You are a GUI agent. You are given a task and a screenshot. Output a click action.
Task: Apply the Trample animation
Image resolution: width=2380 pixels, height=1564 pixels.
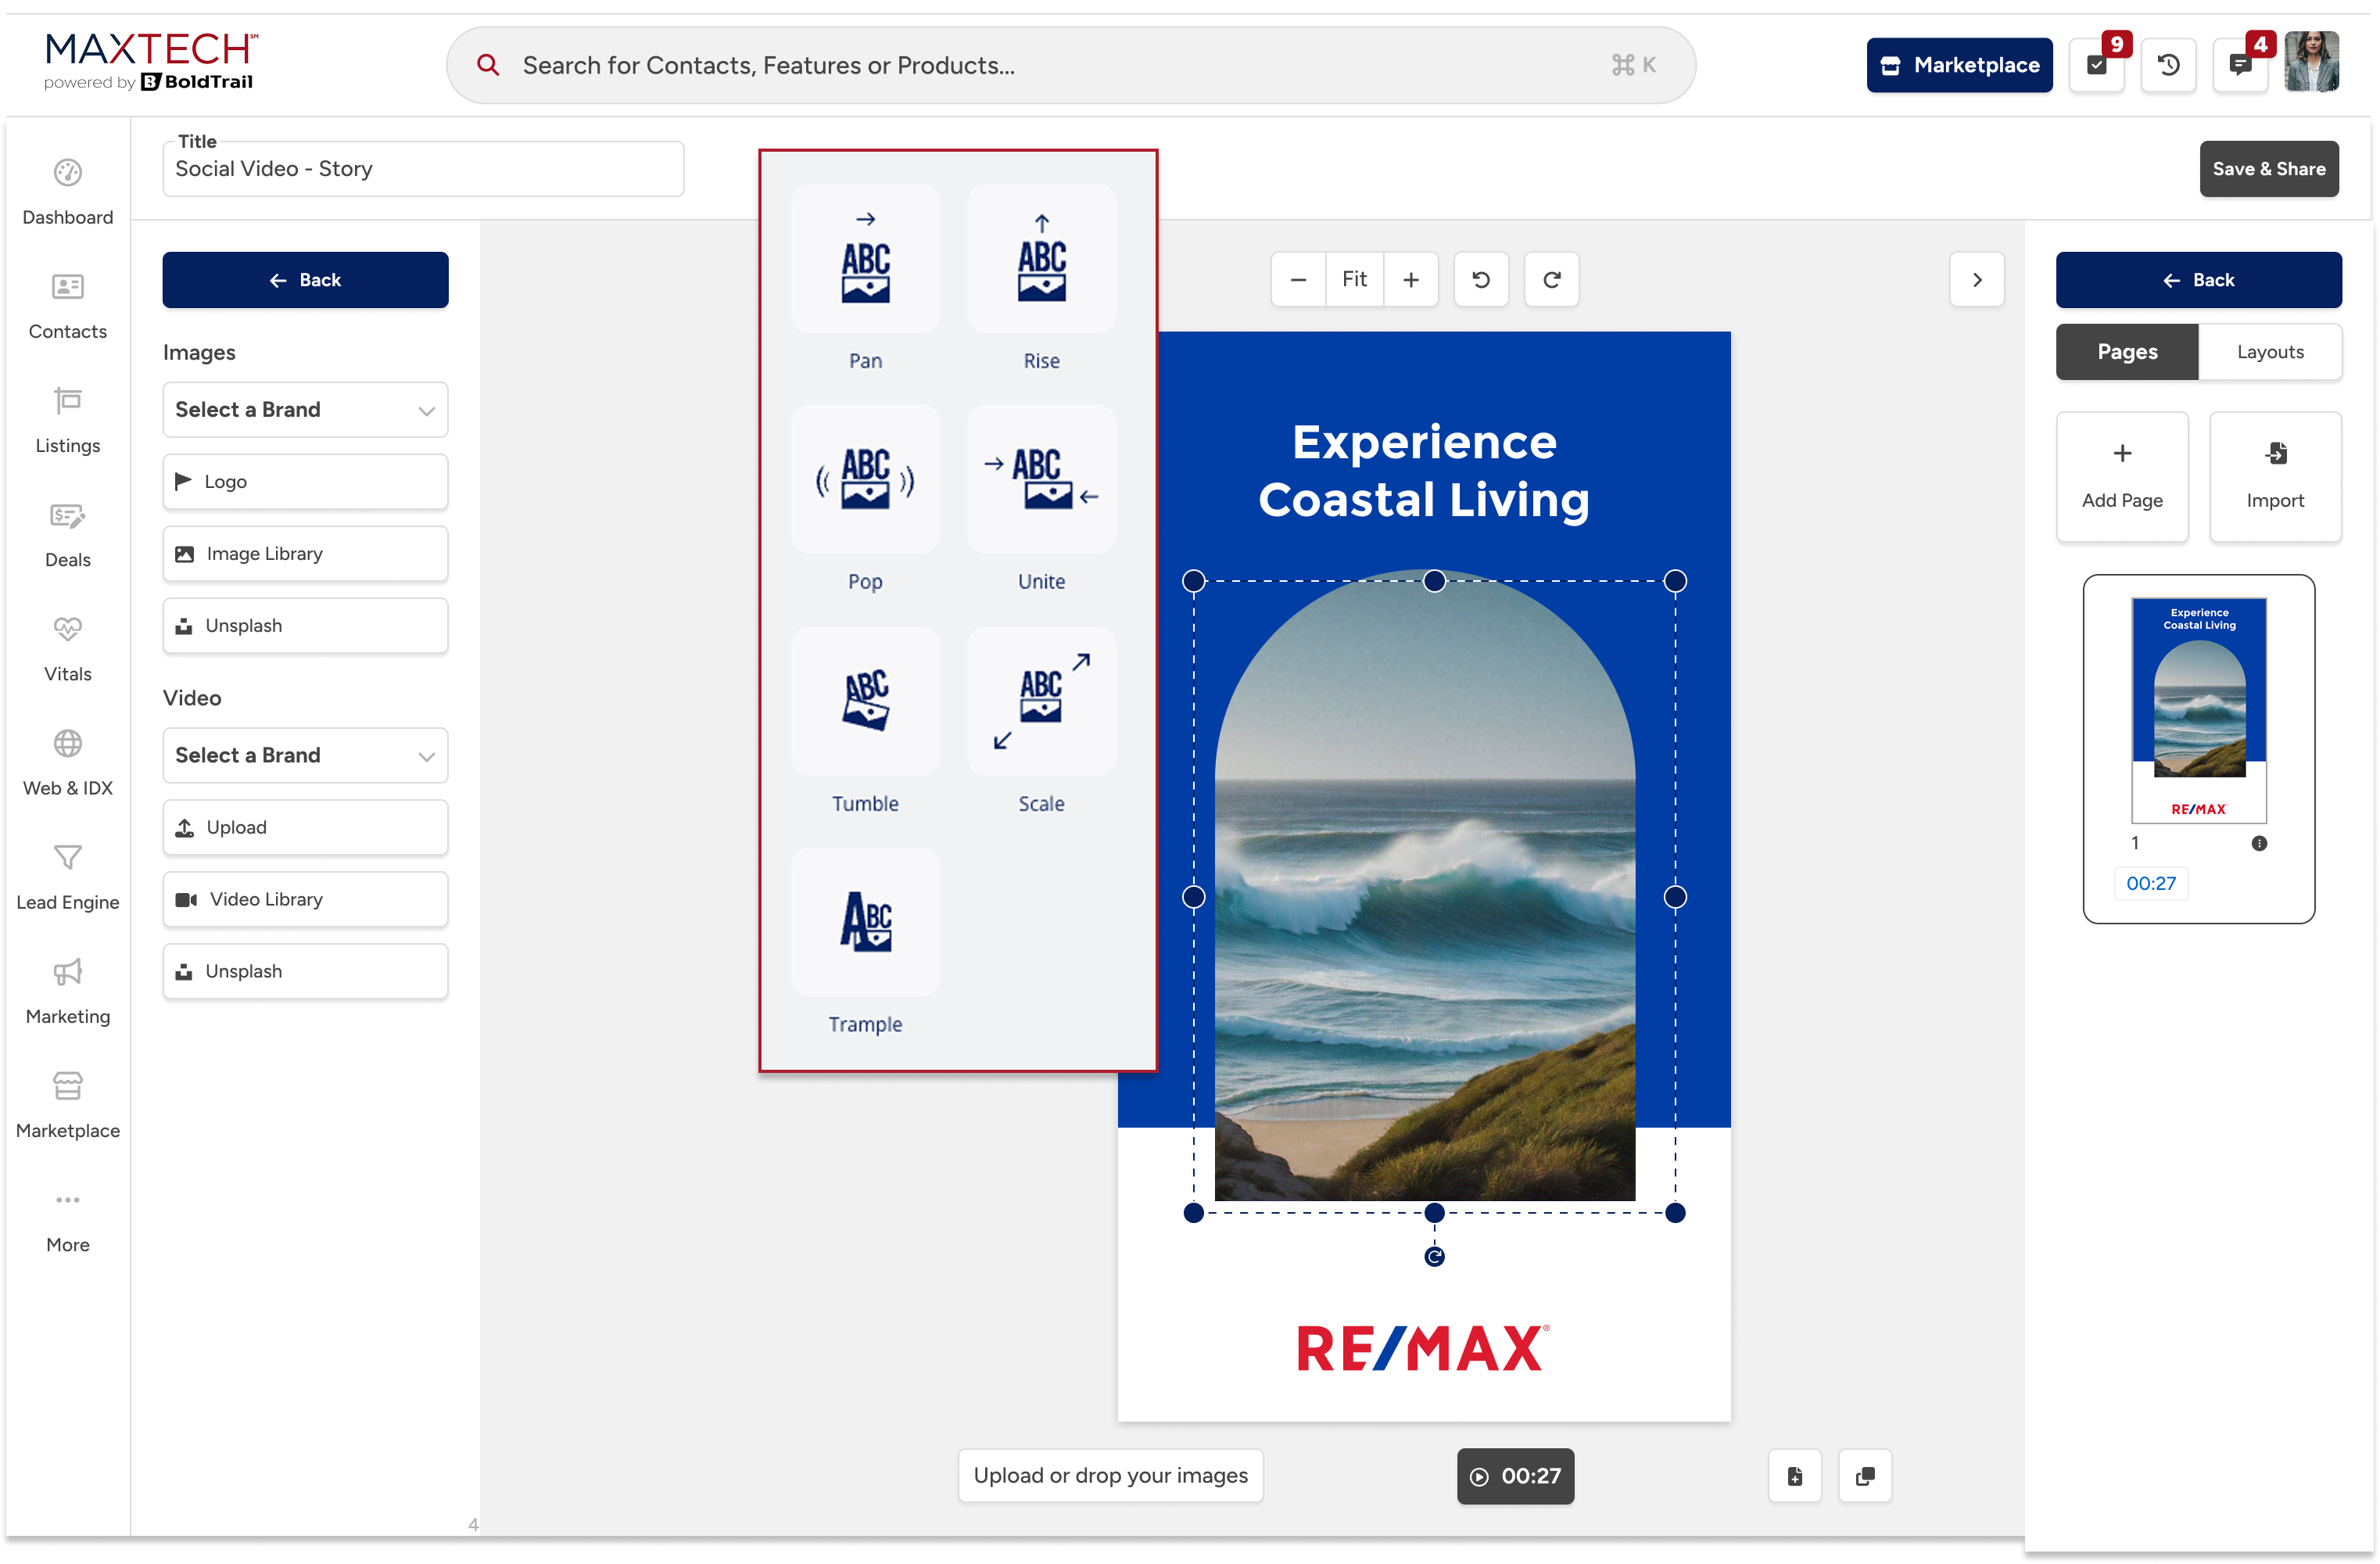pyautogui.click(x=865, y=922)
